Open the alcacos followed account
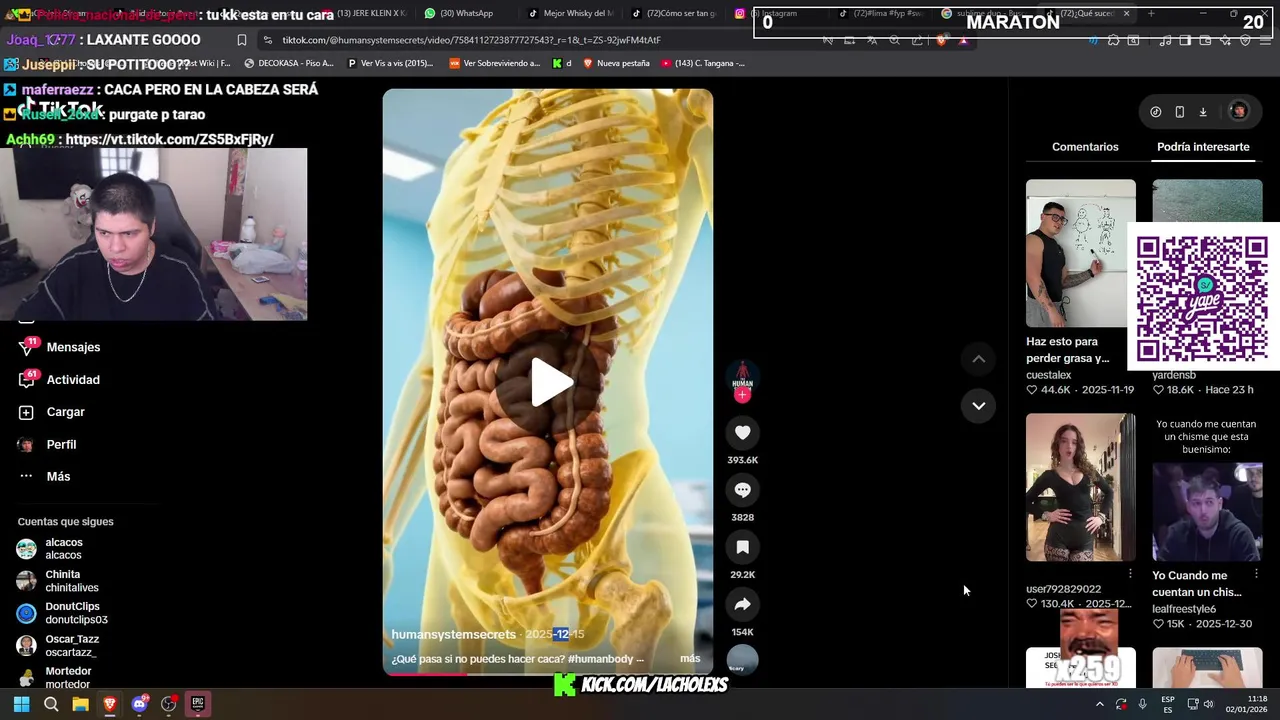The height and width of the screenshot is (720, 1280). coord(50,549)
